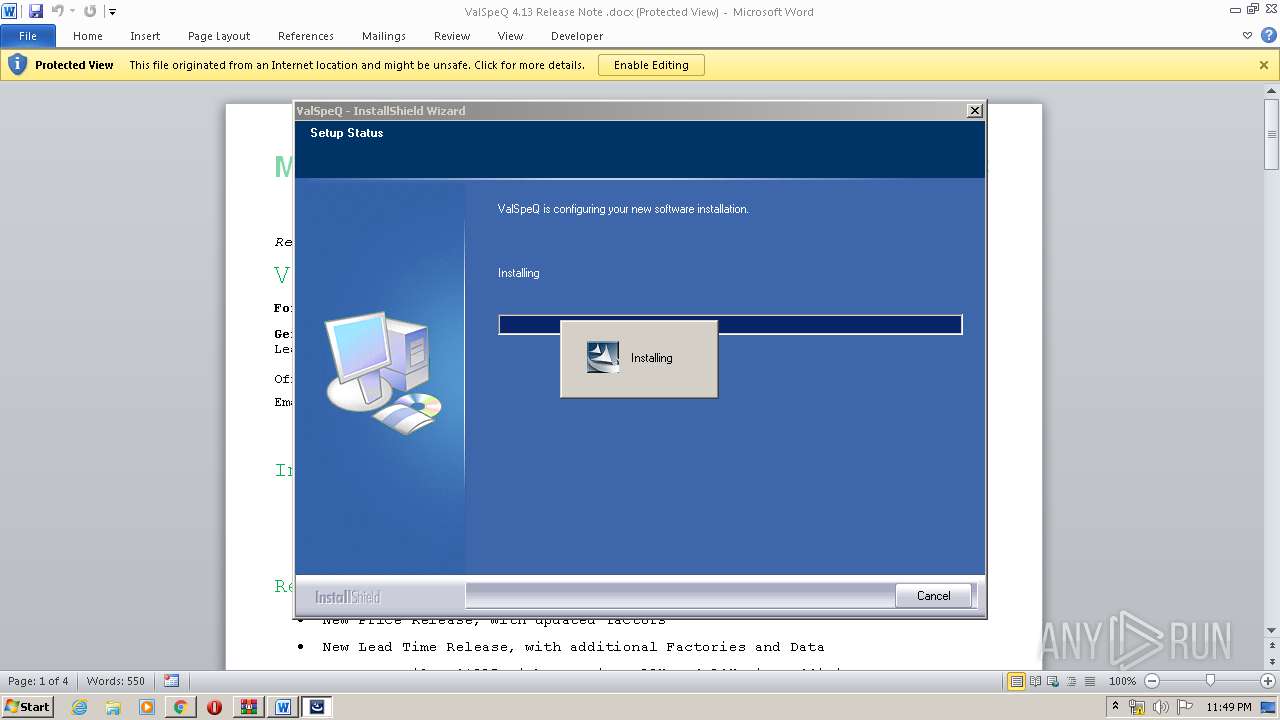
Task: Open the References ribbon tab
Action: coord(306,36)
